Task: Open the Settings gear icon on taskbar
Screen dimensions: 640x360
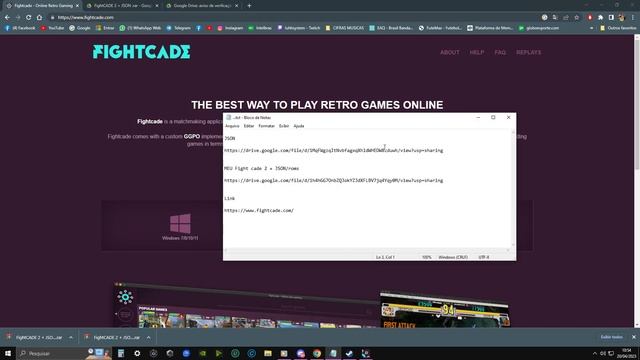Action: [137, 353]
